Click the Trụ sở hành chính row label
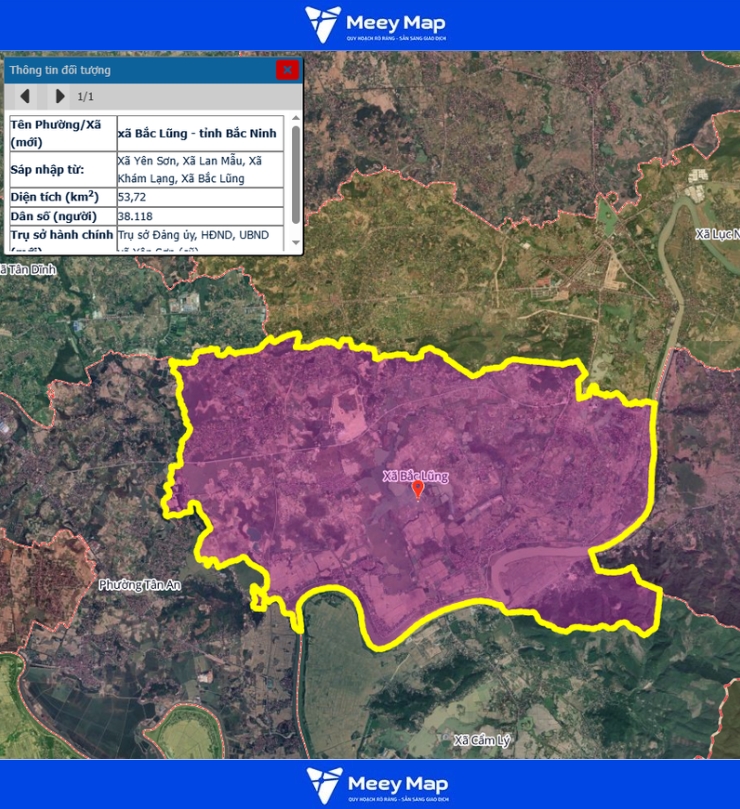The height and width of the screenshot is (809, 740). tap(62, 236)
